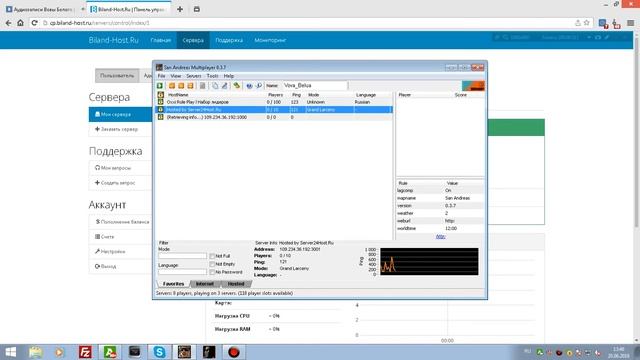Screen dimensions: 640x360
Task: Open the Start menu on the taskbar
Action: point(11,352)
